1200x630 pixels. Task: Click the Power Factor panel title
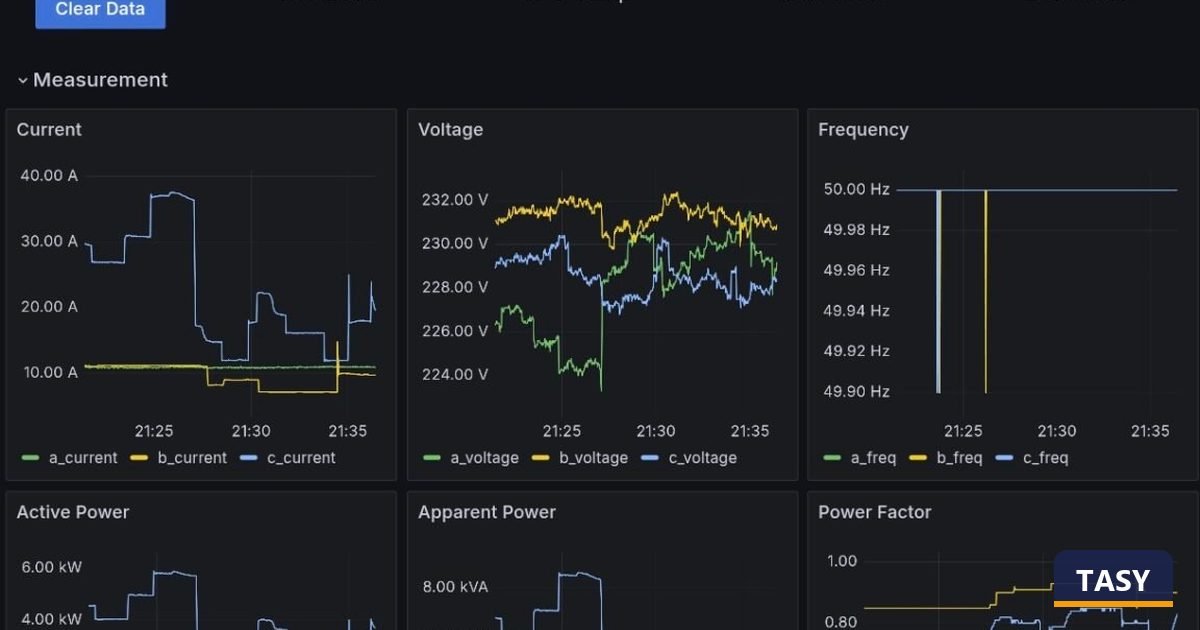874,512
